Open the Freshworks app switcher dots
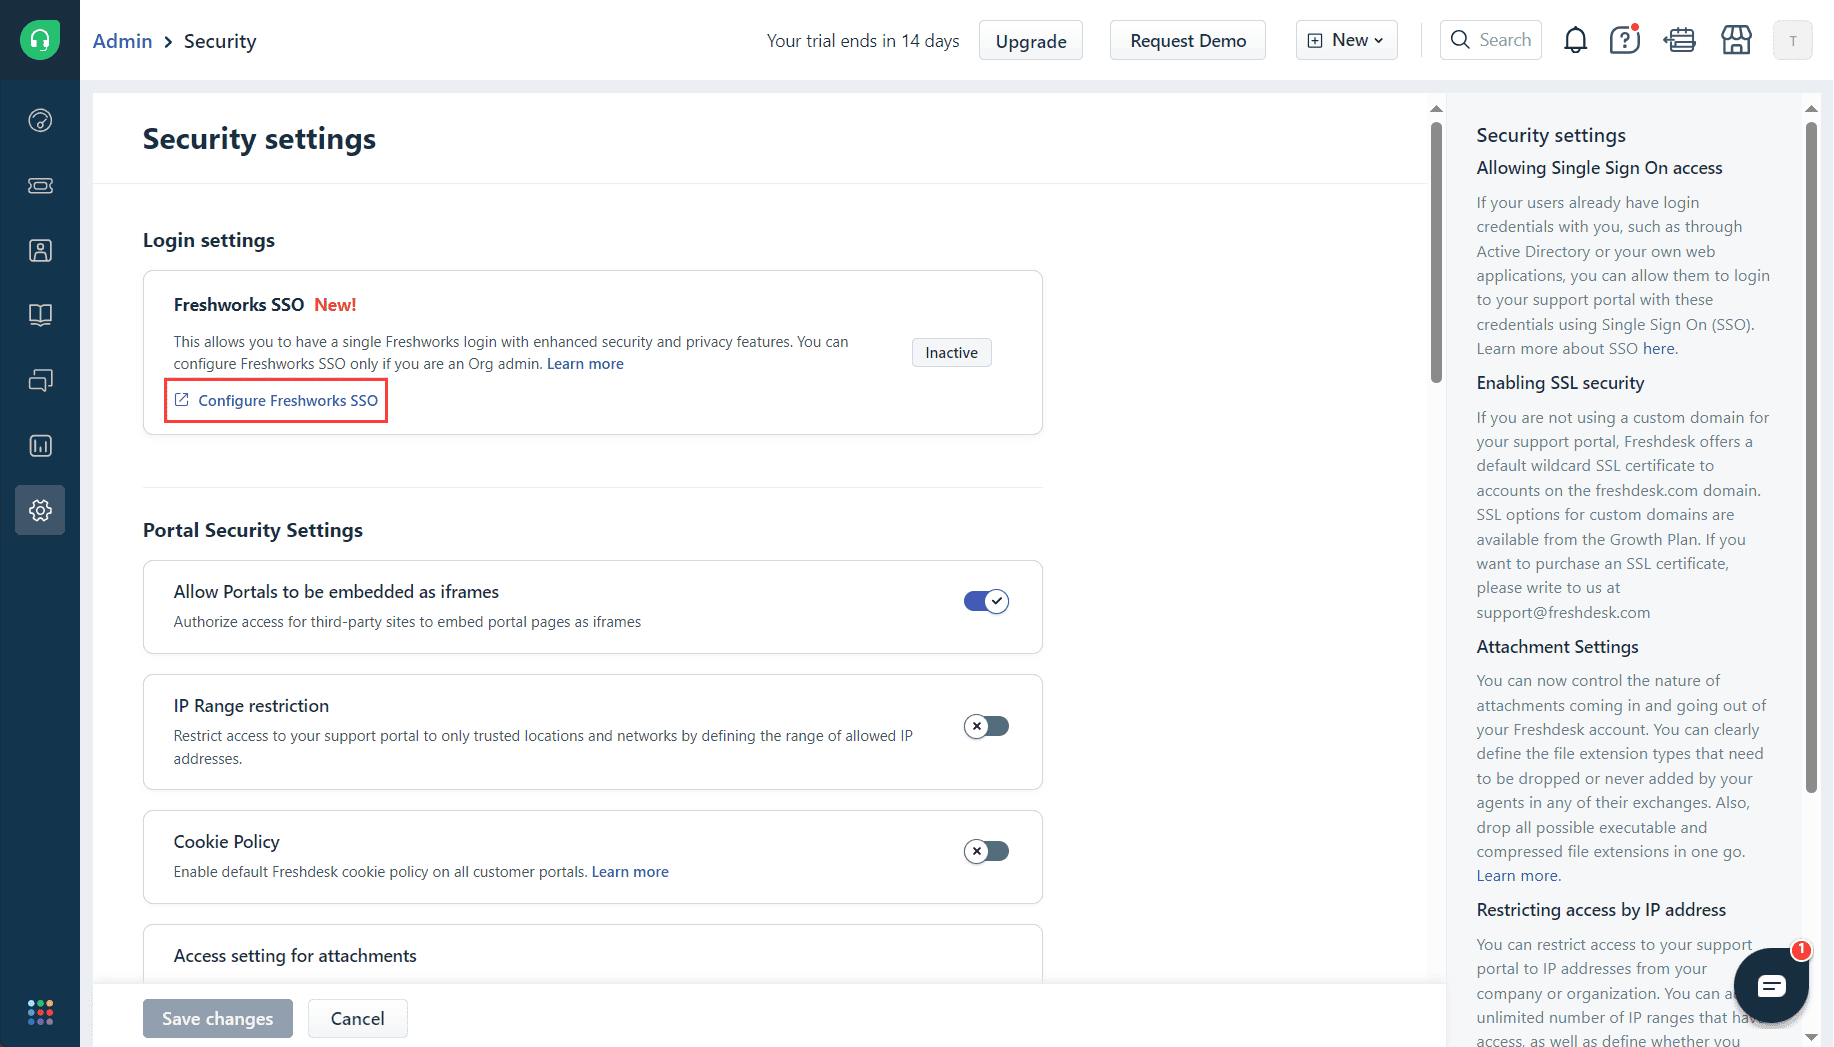 pos(40,1011)
